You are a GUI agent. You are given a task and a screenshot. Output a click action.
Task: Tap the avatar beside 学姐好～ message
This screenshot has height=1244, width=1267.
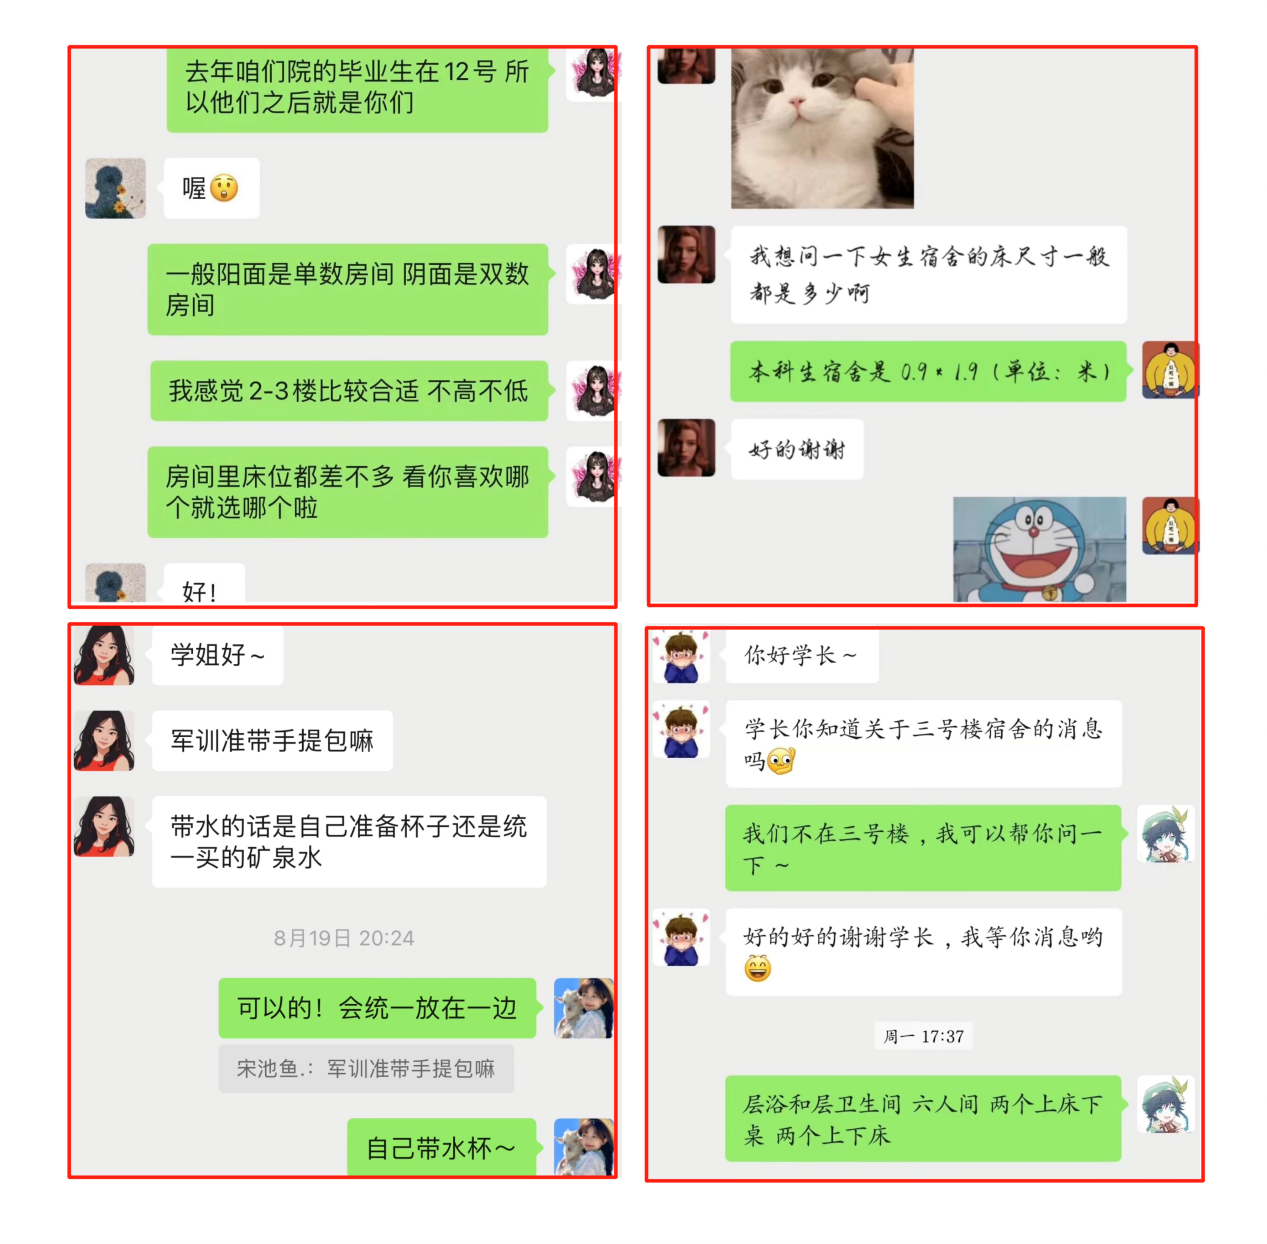pos(104,655)
